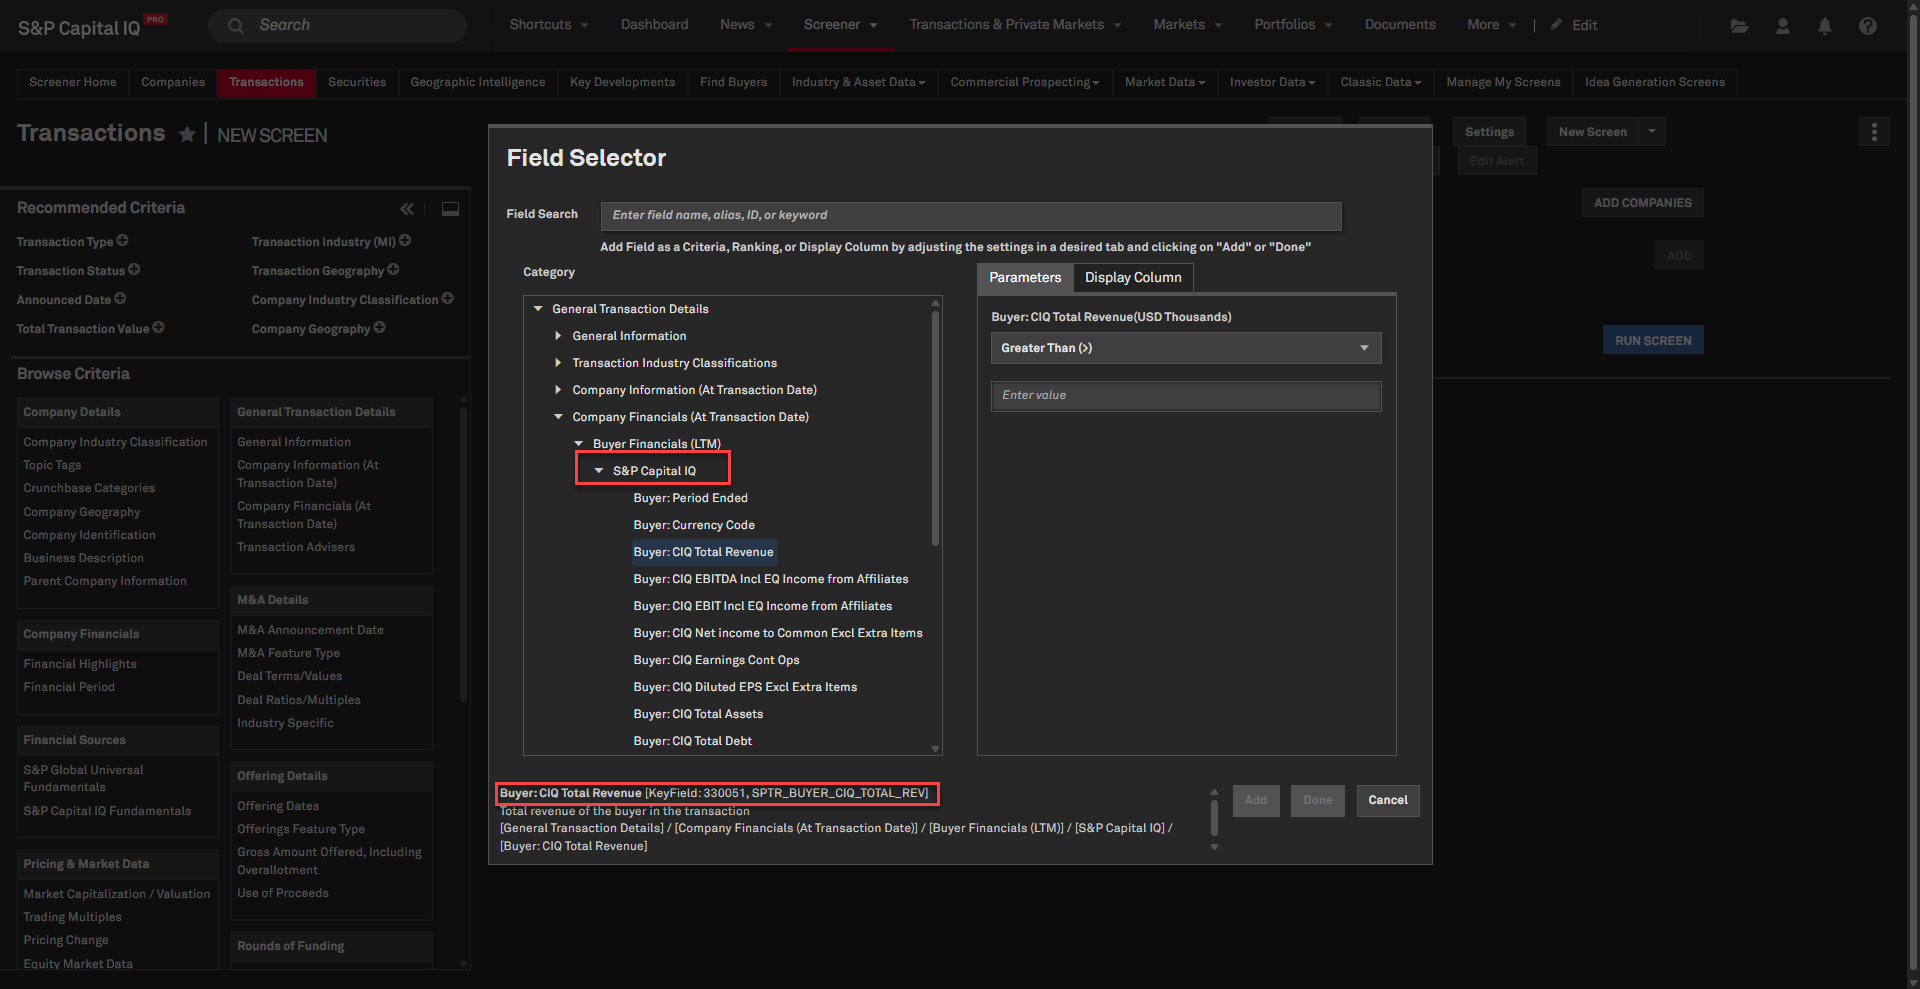Expand Transaction Industry Classifications node
Viewport: 1920px width, 989px height.
pos(558,363)
